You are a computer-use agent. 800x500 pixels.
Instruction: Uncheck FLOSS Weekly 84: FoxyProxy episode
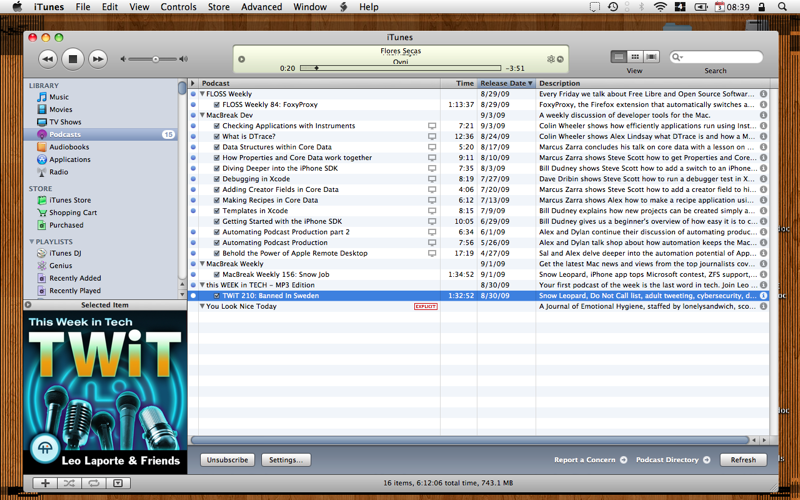click(217, 105)
